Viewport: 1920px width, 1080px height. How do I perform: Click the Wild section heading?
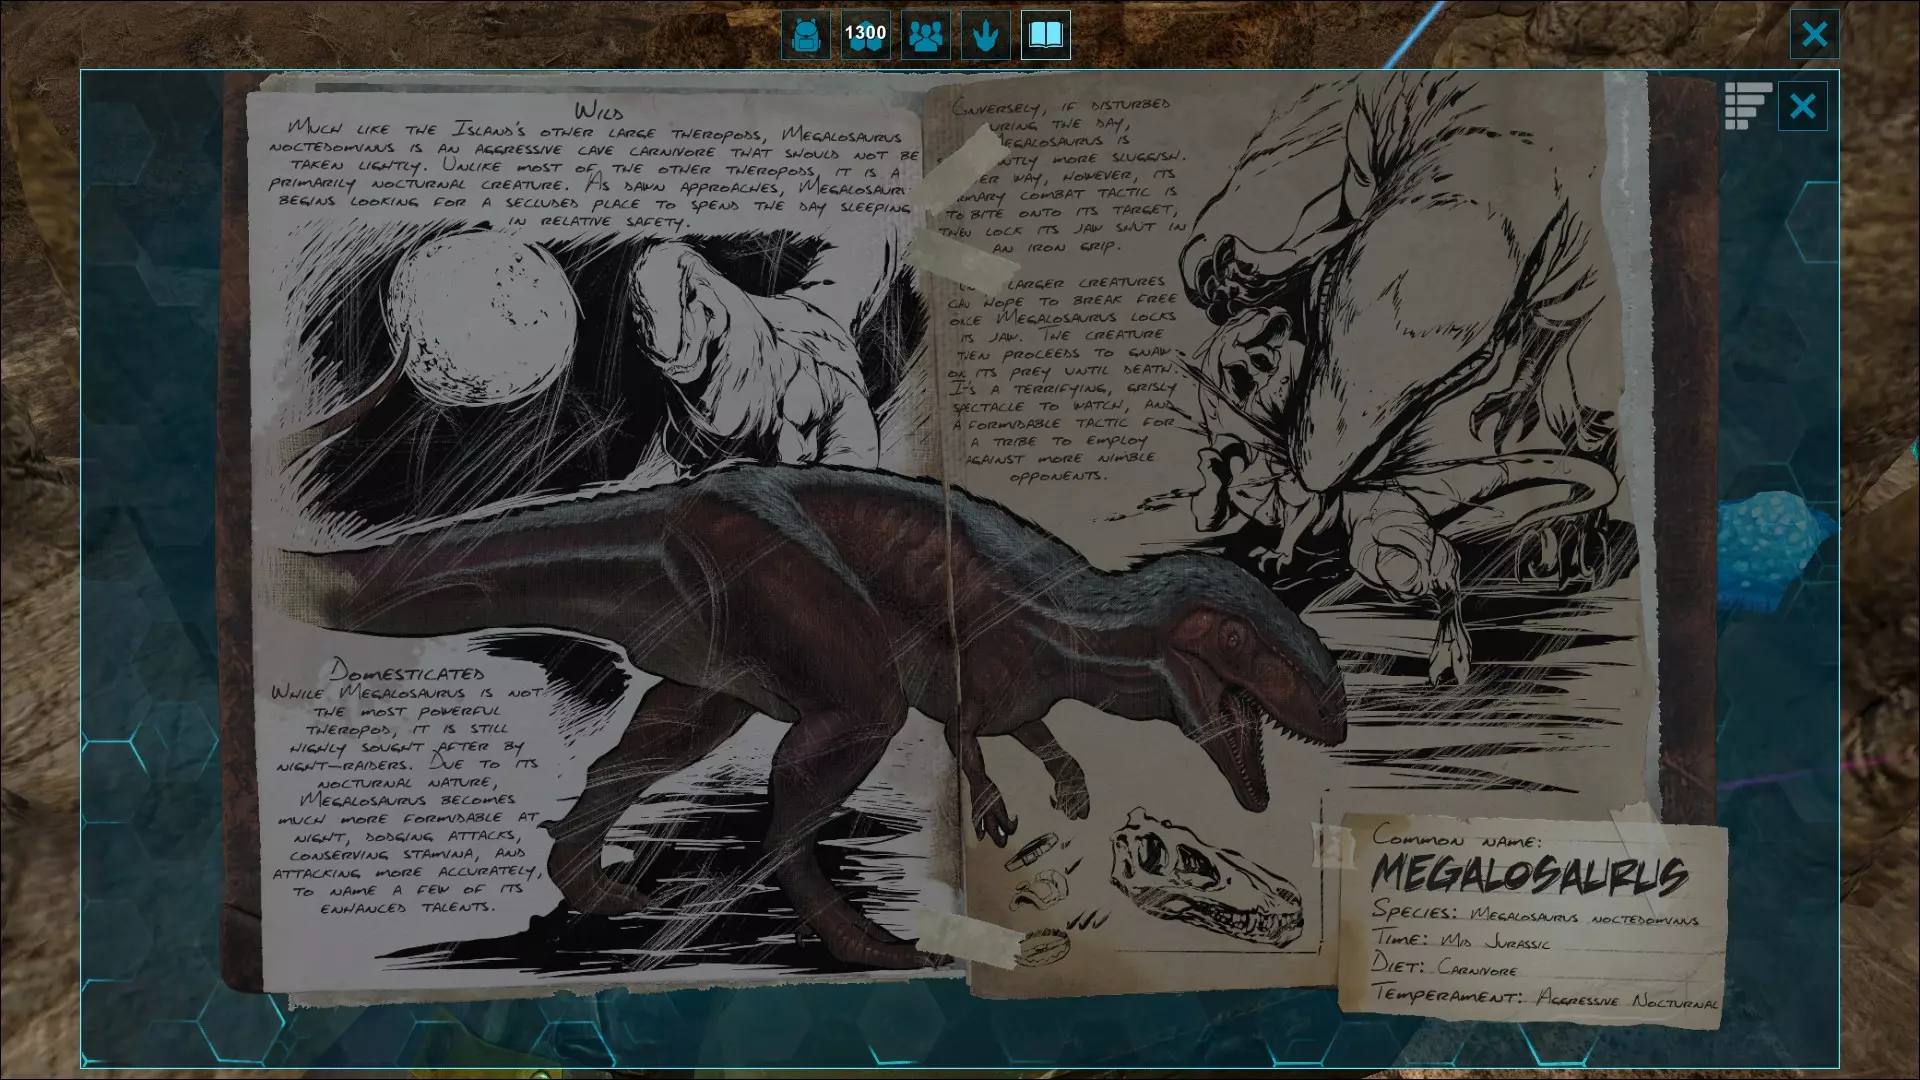(598, 111)
